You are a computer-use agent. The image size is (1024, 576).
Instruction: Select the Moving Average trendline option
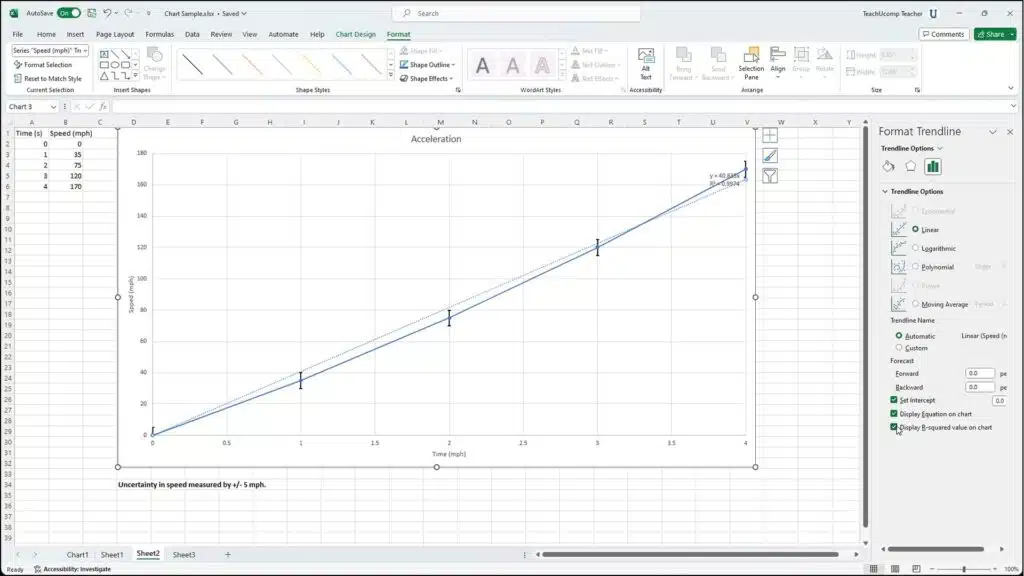pyautogui.click(x=916, y=304)
